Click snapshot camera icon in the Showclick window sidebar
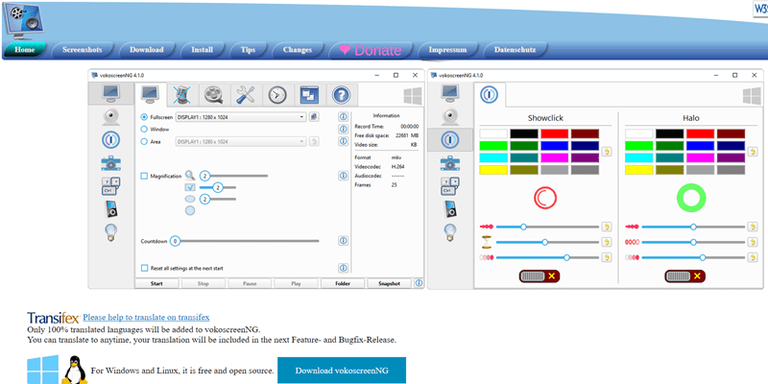768x384 pixels. pos(451,163)
